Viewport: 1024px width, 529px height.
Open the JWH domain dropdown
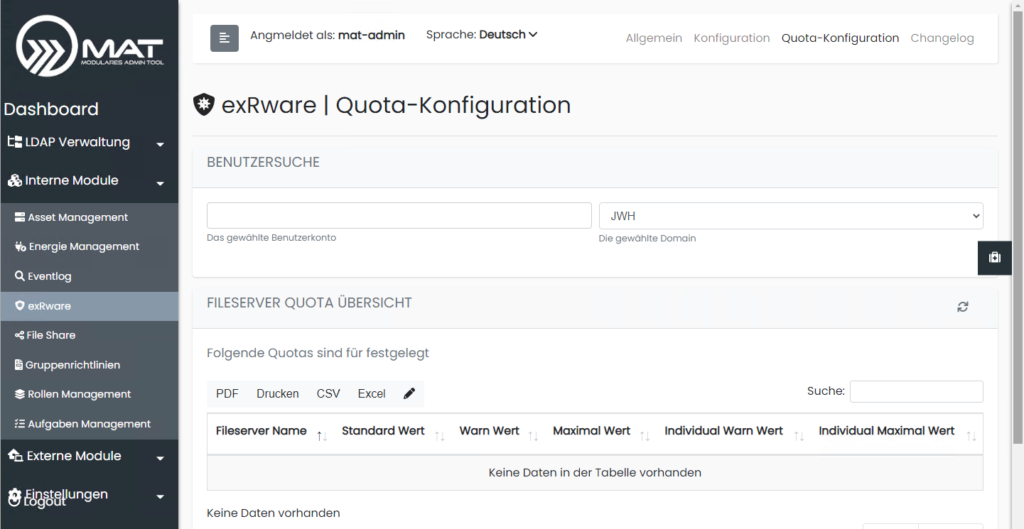(790, 216)
